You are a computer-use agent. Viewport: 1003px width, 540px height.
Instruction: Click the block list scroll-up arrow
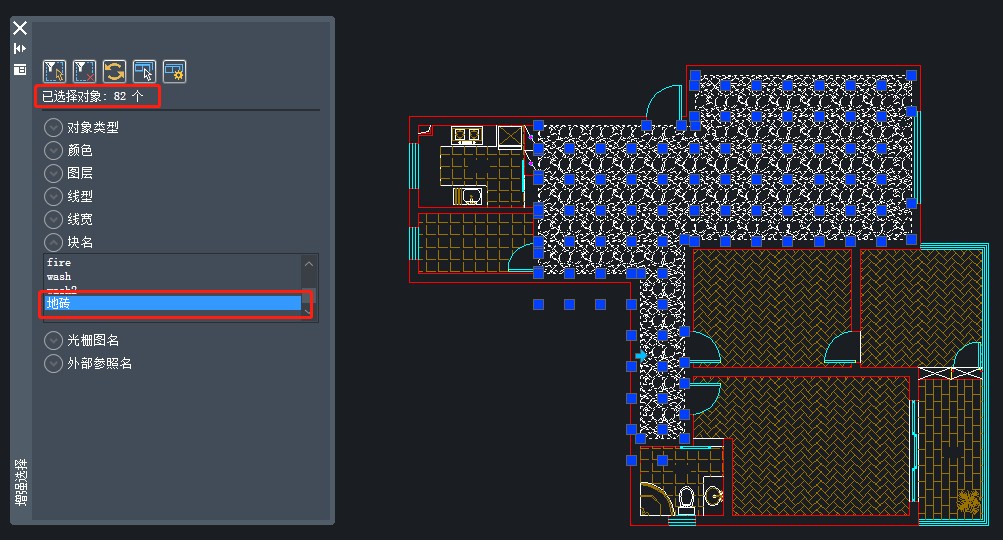[x=309, y=265]
